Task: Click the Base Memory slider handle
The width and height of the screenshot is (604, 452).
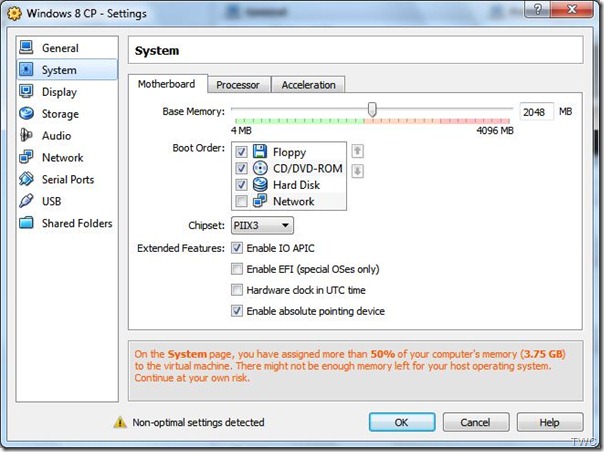Action: click(372, 109)
